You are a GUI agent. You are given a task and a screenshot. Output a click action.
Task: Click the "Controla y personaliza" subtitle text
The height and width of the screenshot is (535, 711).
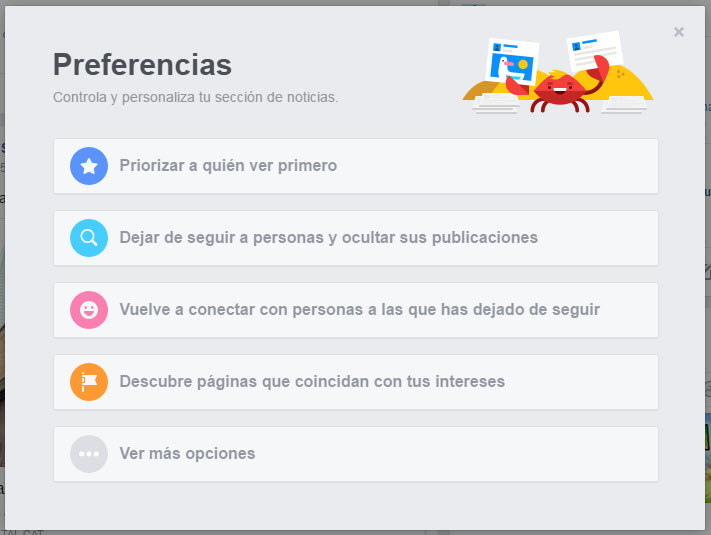click(195, 98)
